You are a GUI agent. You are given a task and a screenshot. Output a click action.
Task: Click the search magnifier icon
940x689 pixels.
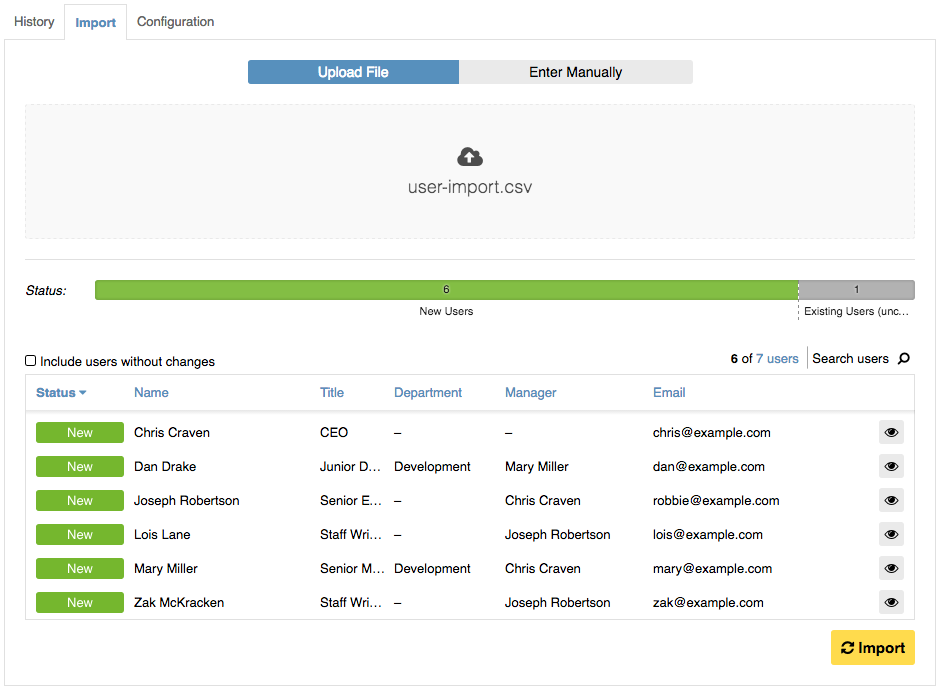[x=903, y=359]
